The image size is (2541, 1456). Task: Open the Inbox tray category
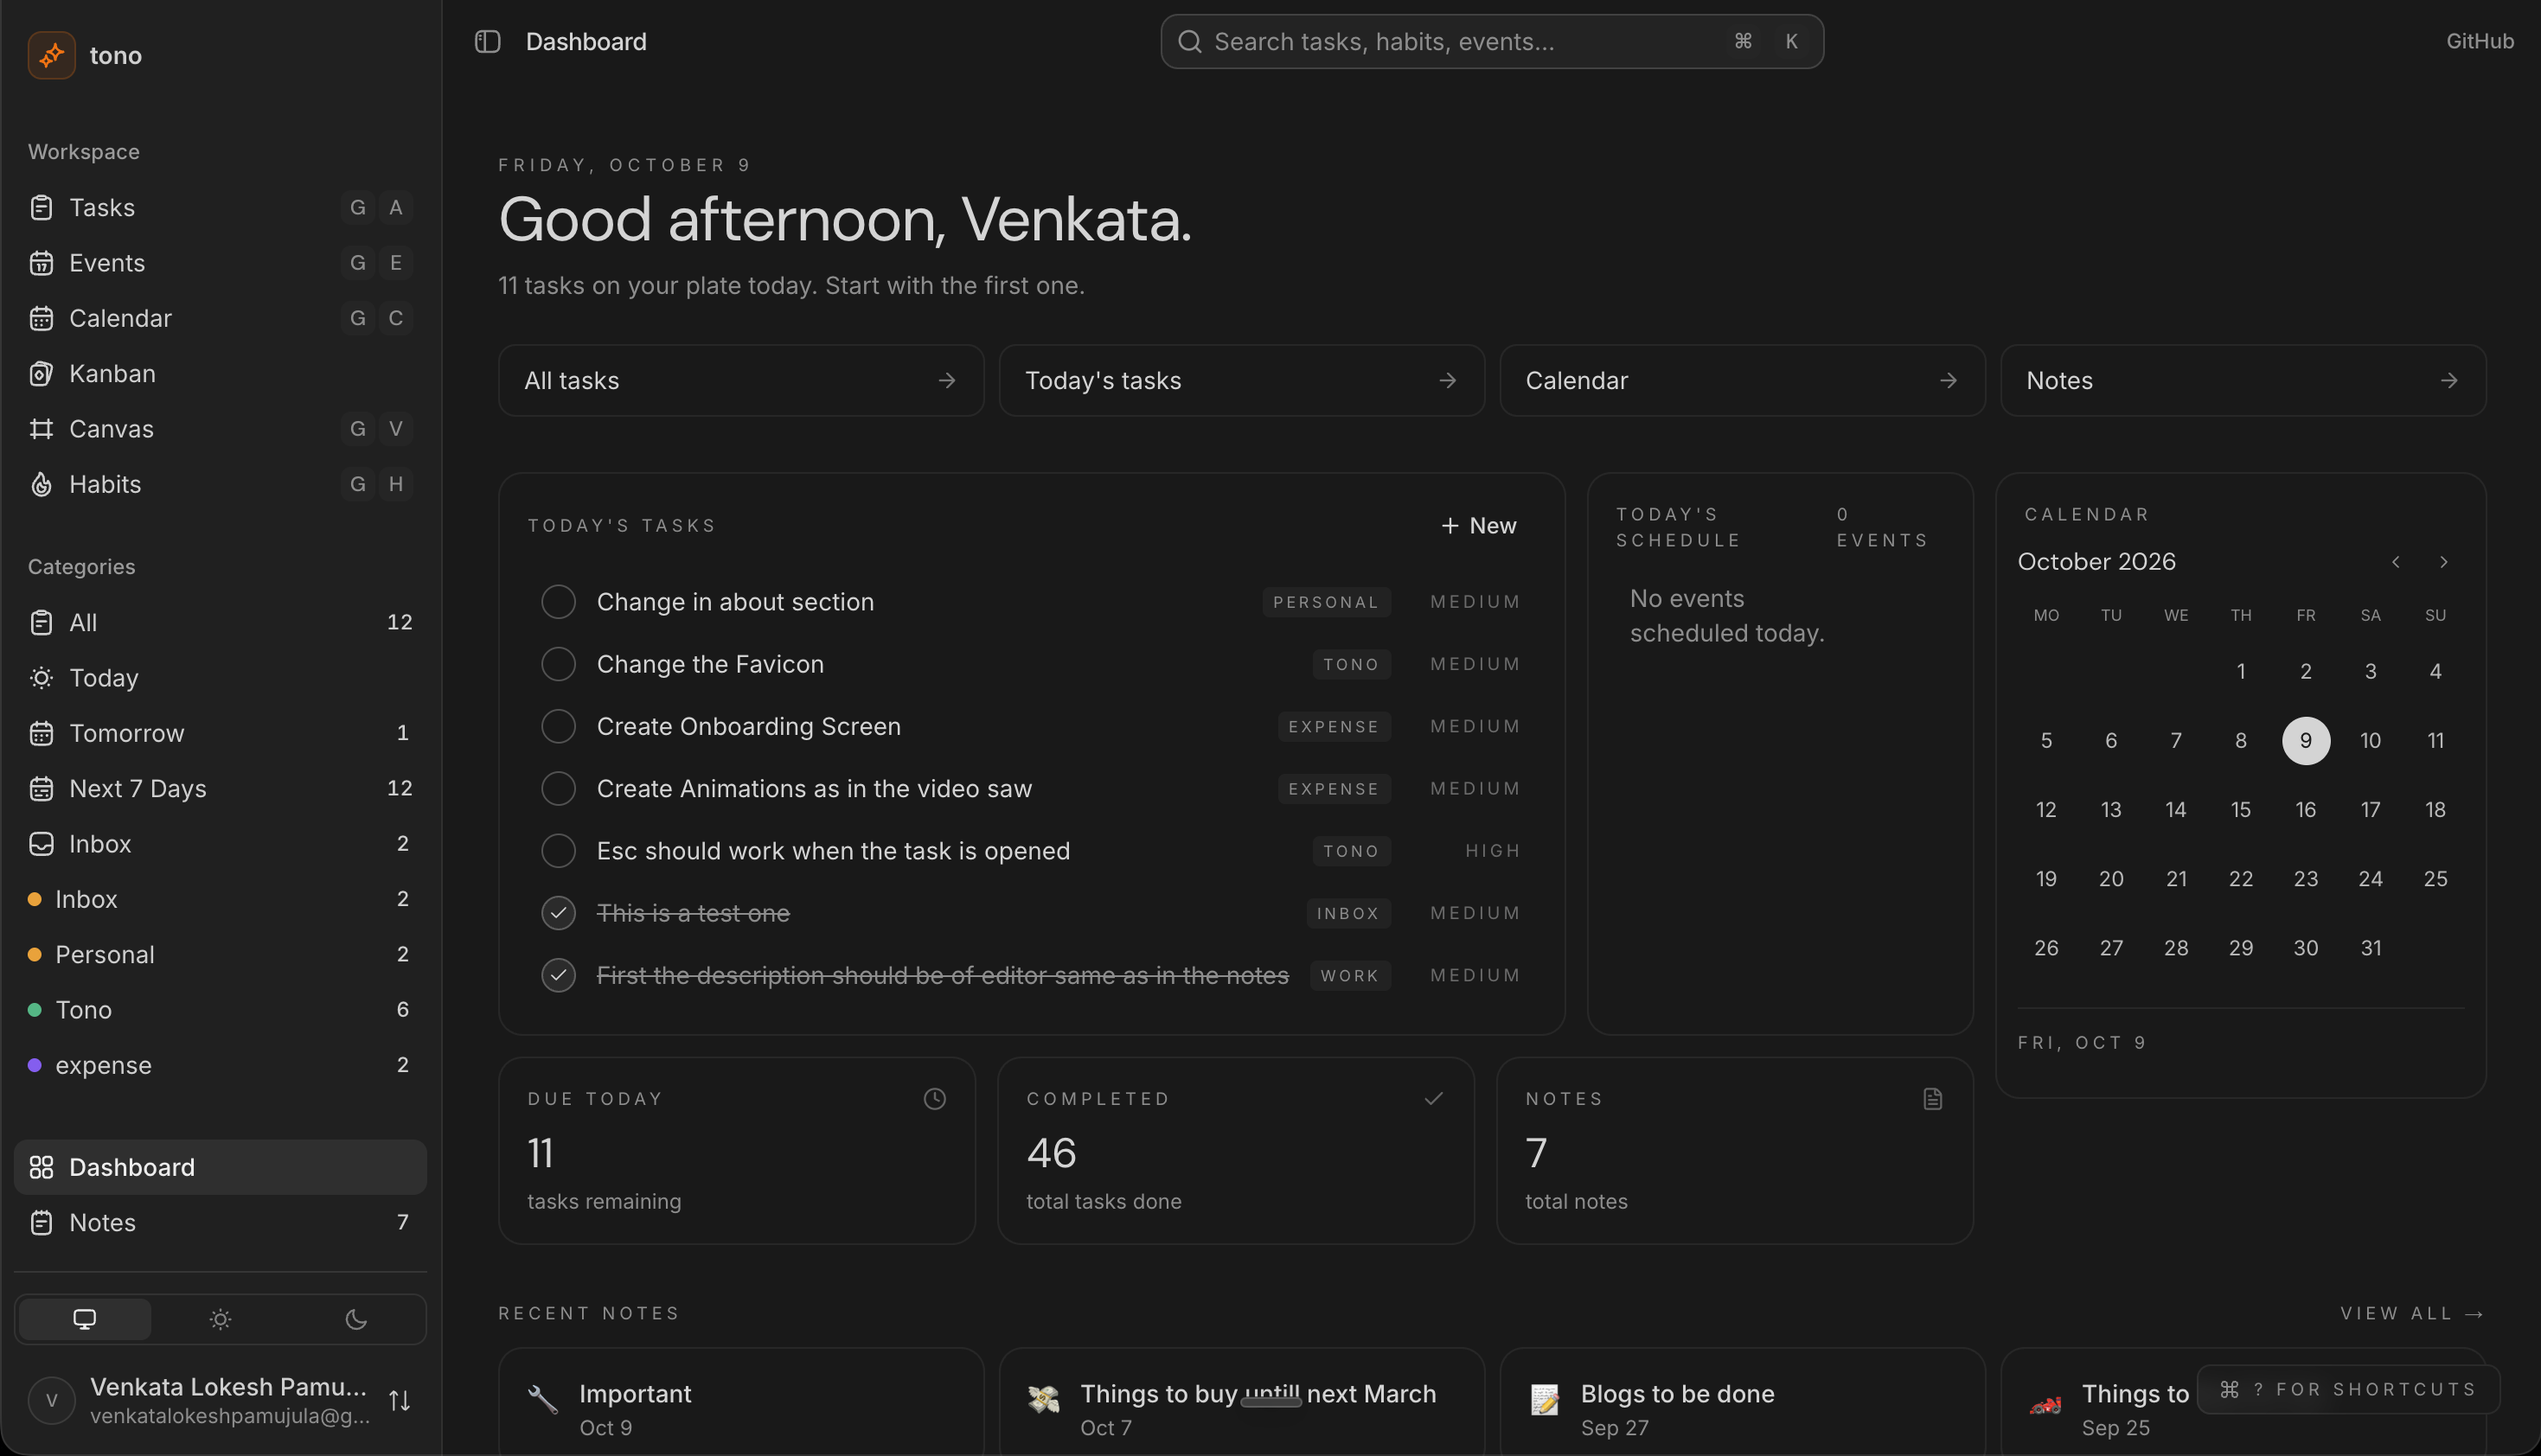click(x=220, y=844)
